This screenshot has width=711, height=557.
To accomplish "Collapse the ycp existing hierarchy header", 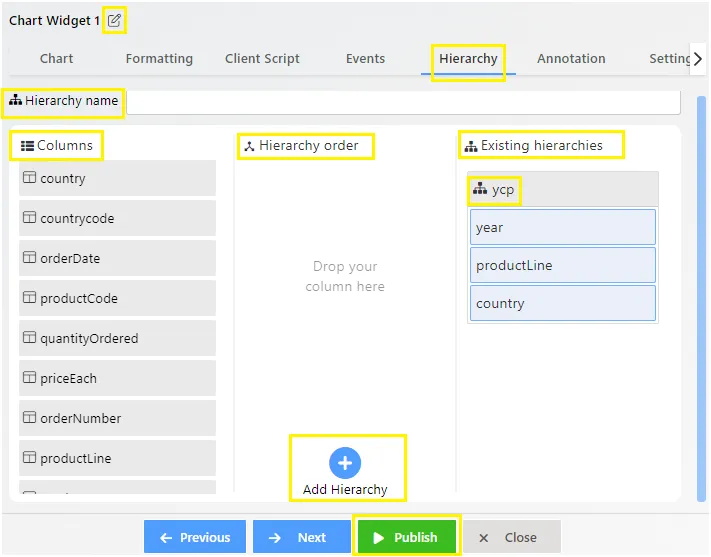I will coord(563,189).
